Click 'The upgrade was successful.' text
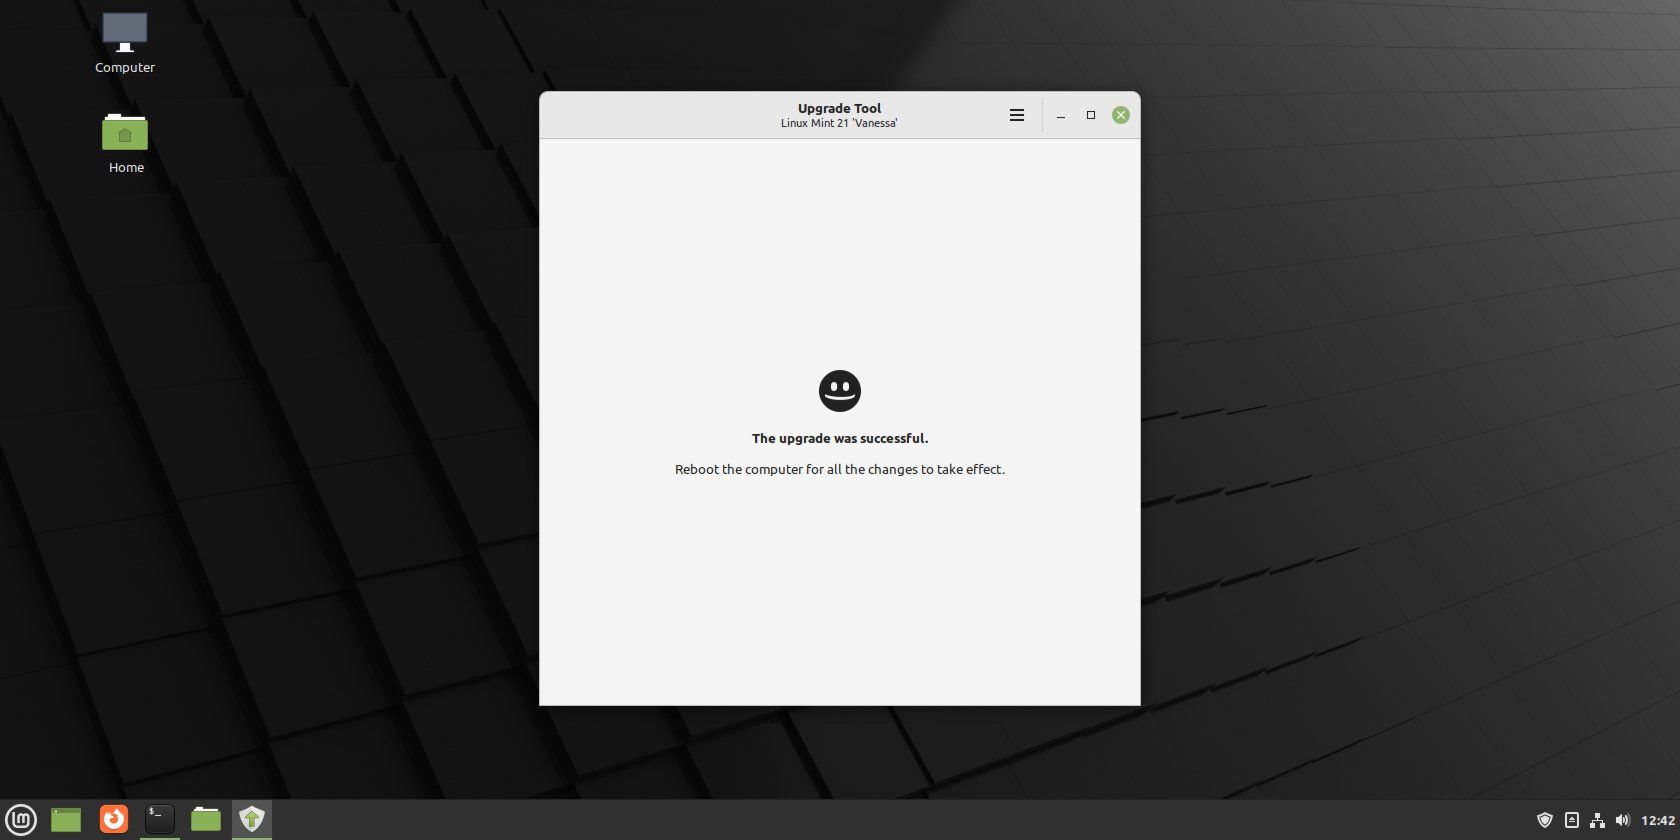The image size is (1680, 840). (x=840, y=438)
